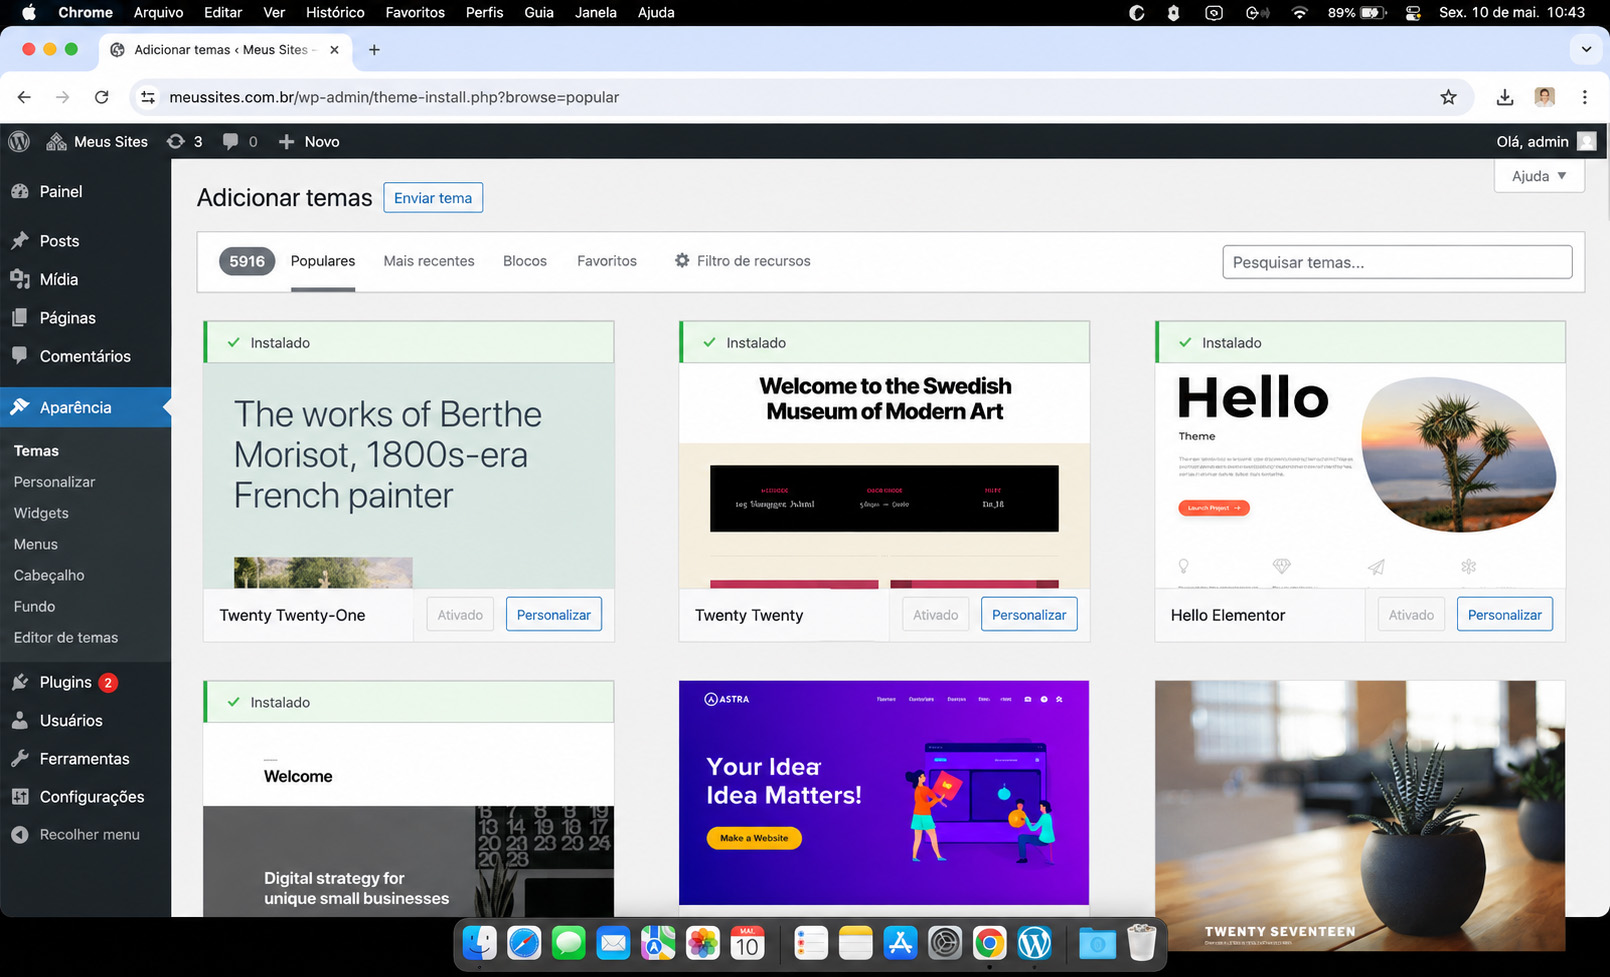Screen dimensions: 1610x977
Task: Open Finder from the Dock
Action: pos(480,943)
